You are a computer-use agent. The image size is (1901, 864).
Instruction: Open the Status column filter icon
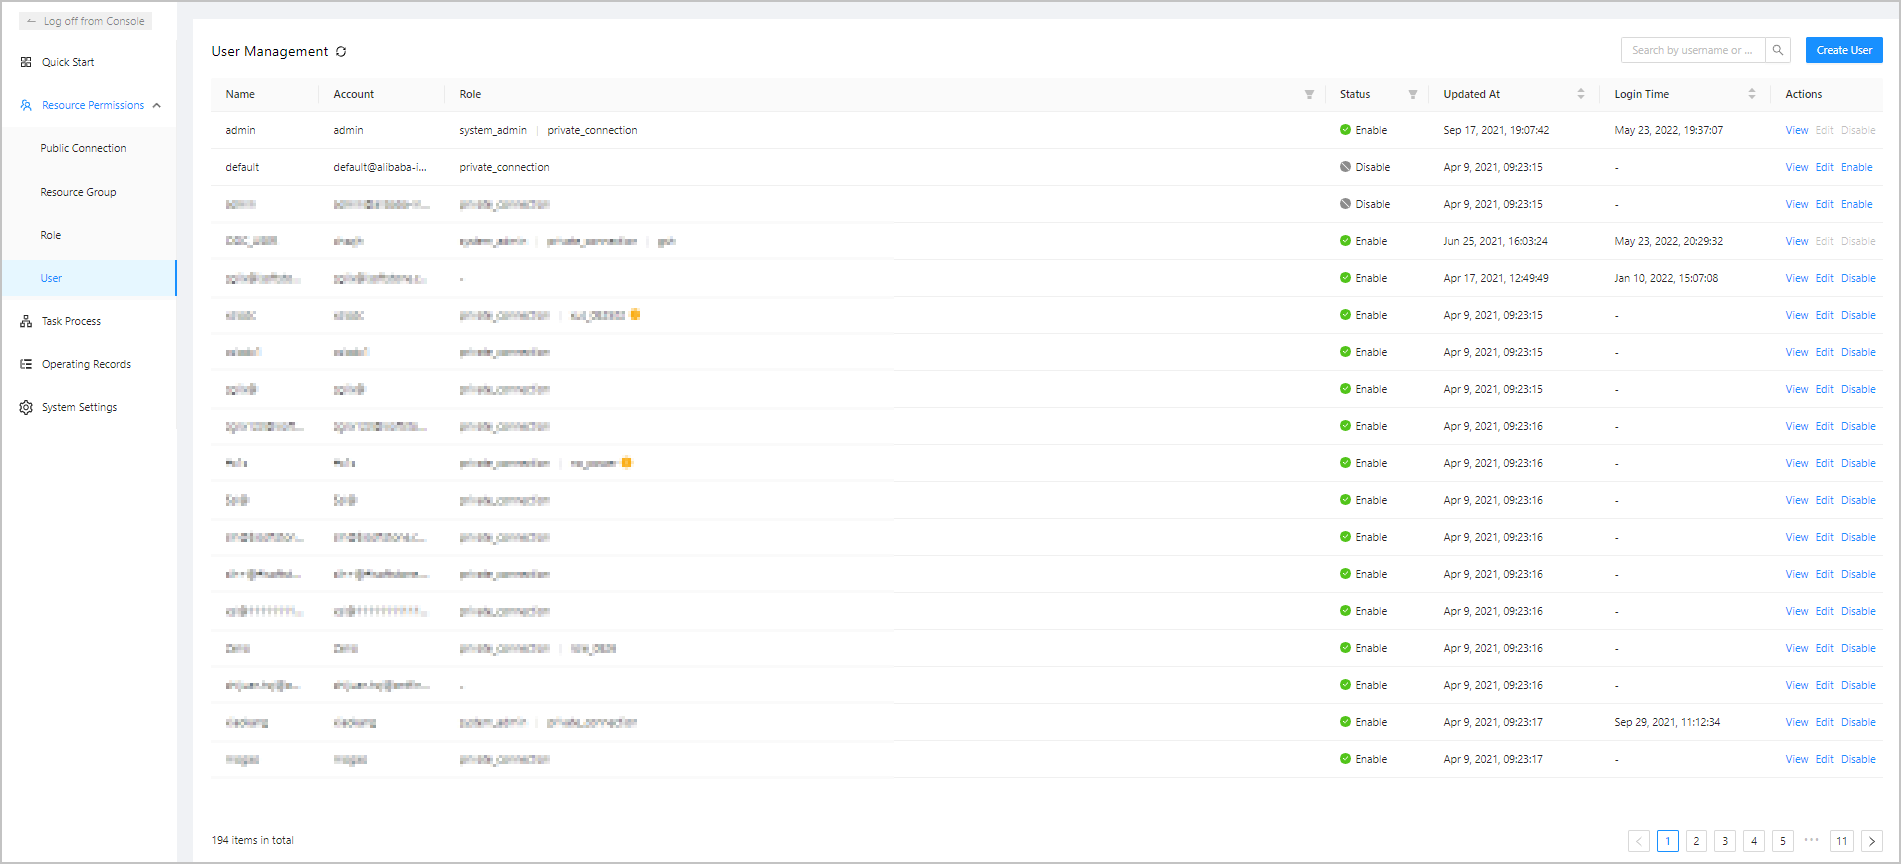[x=1413, y=94]
